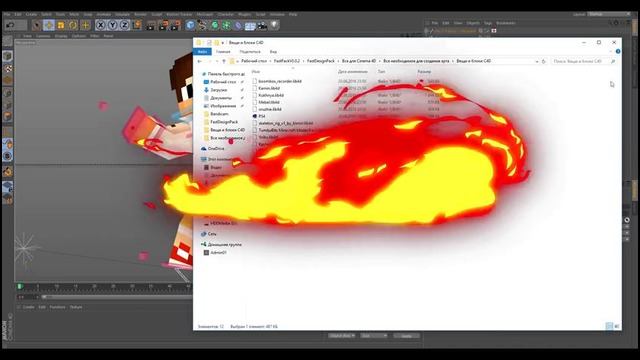Viewport: 640px width, 360px height.
Task: Toggle the Y axis lock
Action: 112,25
